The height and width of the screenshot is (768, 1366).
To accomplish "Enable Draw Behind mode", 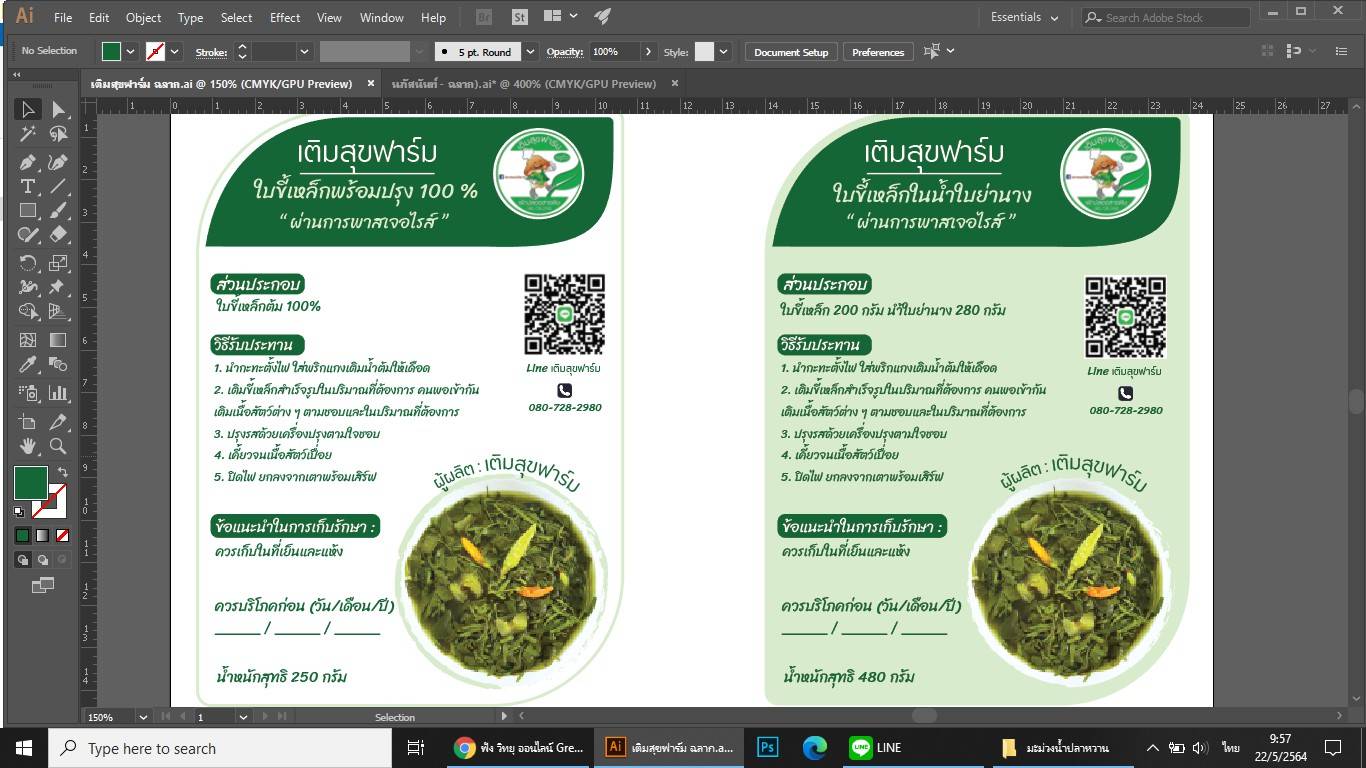I will click(43, 560).
